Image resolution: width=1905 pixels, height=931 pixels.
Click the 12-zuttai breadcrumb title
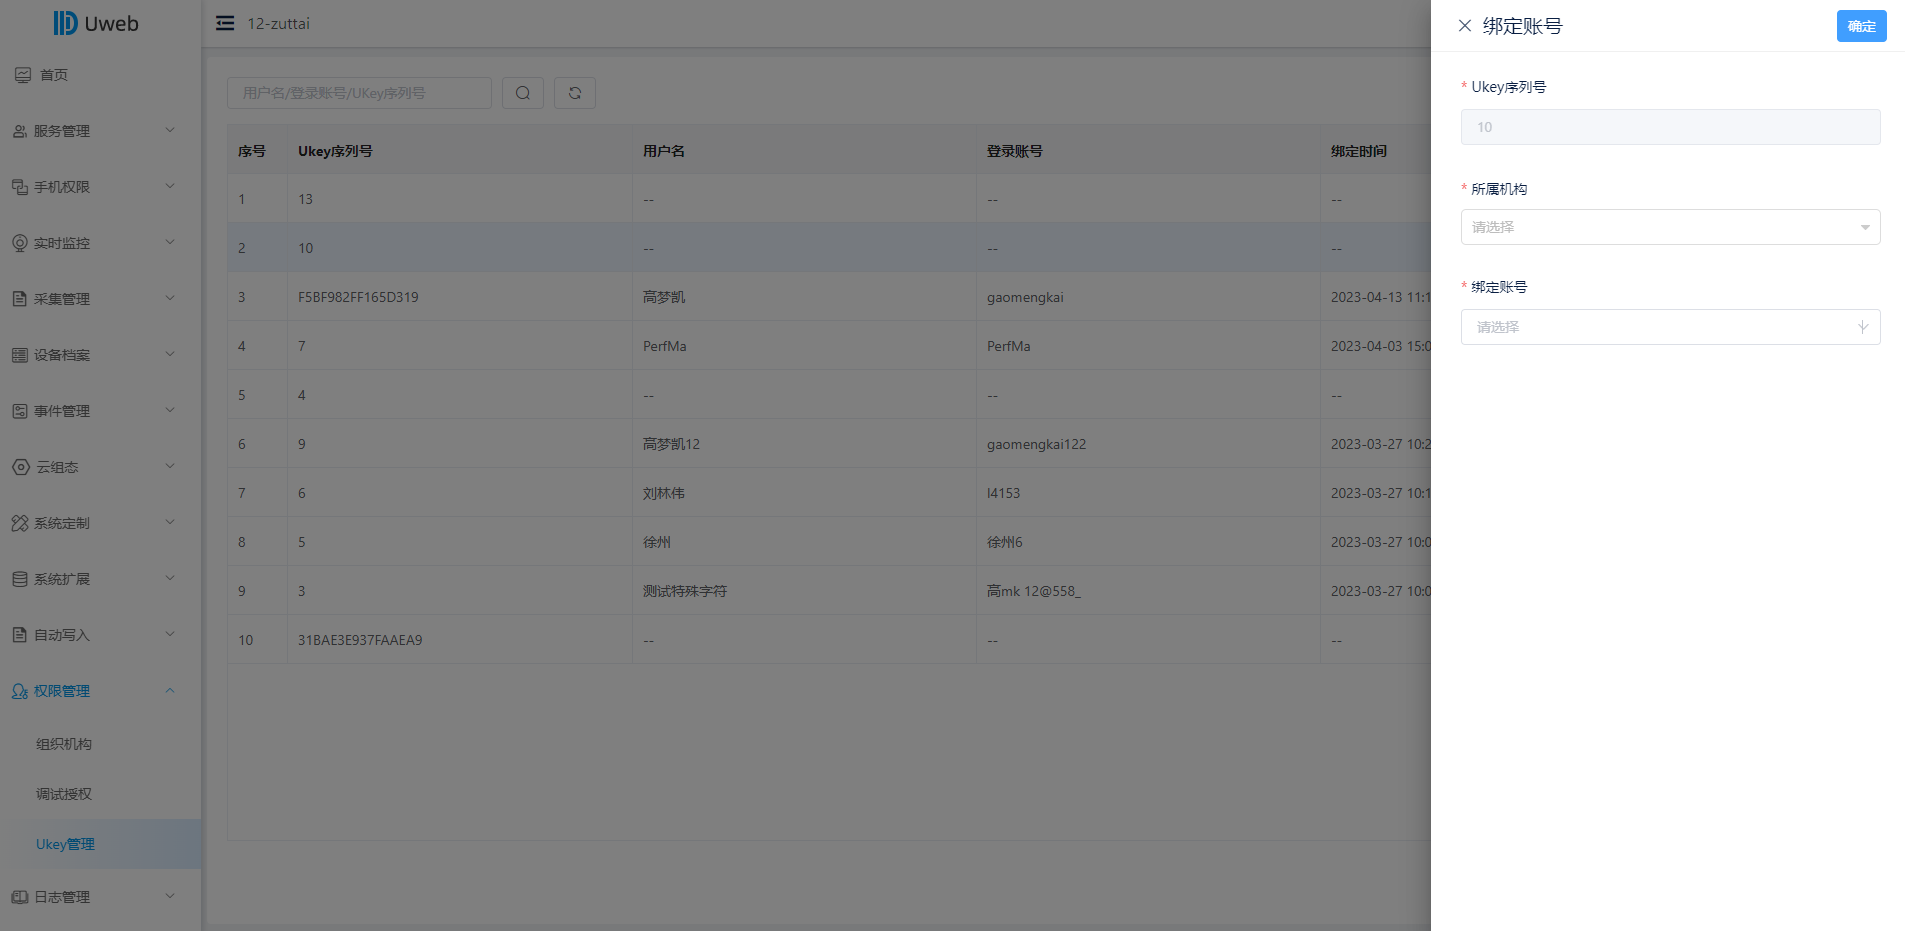point(279,23)
